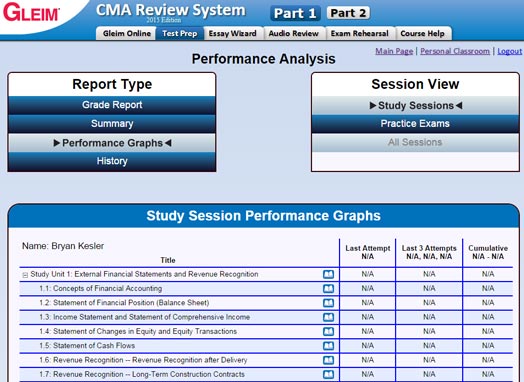Open book icon for 1.7 Long-Term Construction Contracts

coord(328,375)
